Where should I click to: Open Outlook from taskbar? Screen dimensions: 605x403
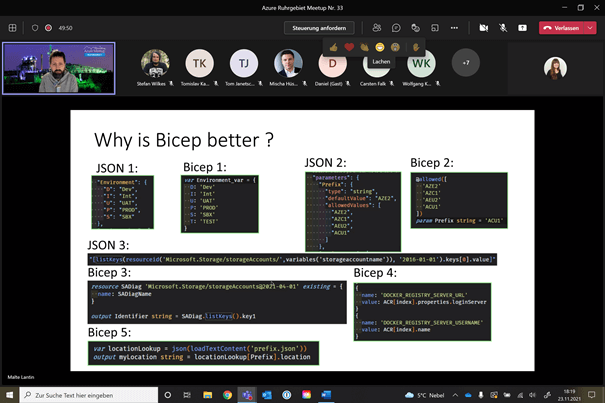coord(267,395)
